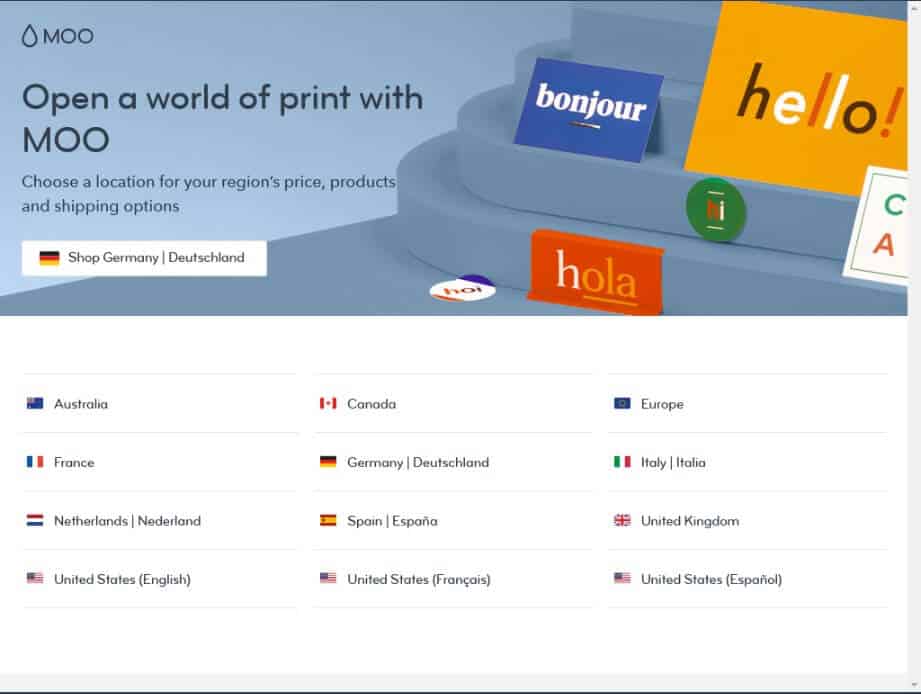Click the Italy flag icon
Screen dimensions: 921x694
pyautogui.click(x=622, y=462)
